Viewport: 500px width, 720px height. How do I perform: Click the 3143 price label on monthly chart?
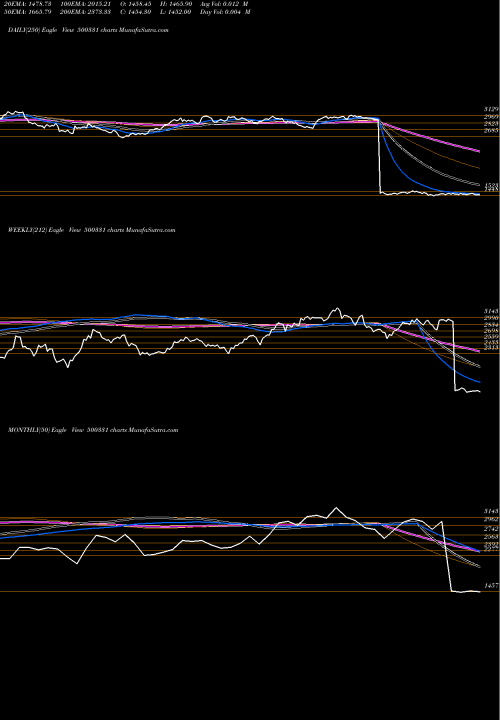click(x=491, y=511)
